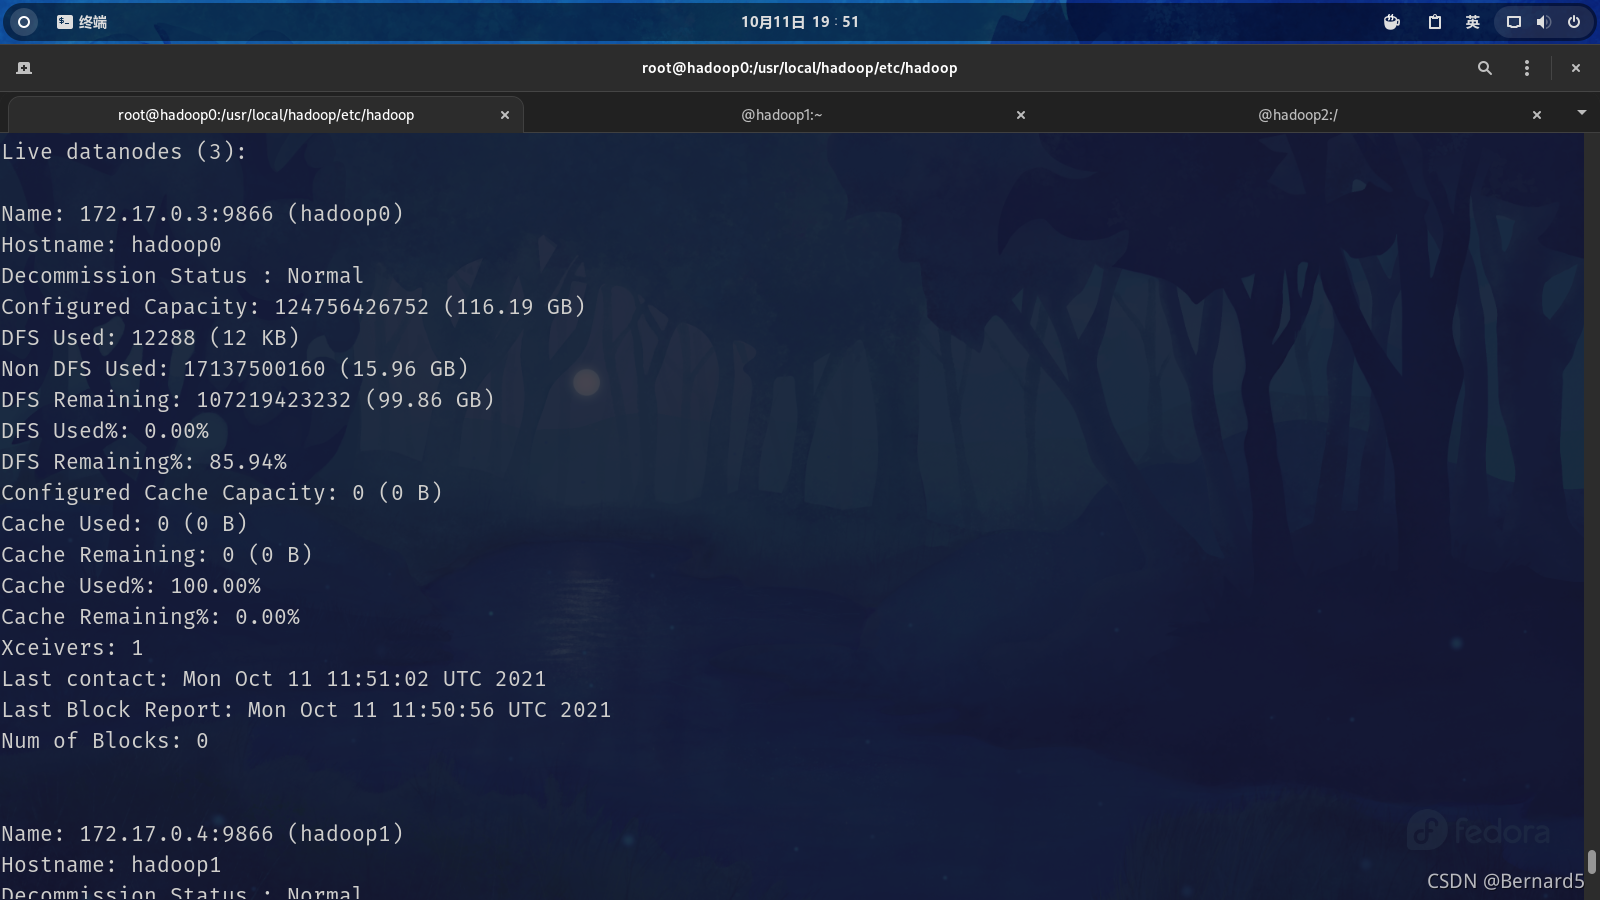This screenshot has width=1600, height=900.
Task: Open the terminal search magnifier
Action: point(1485,68)
